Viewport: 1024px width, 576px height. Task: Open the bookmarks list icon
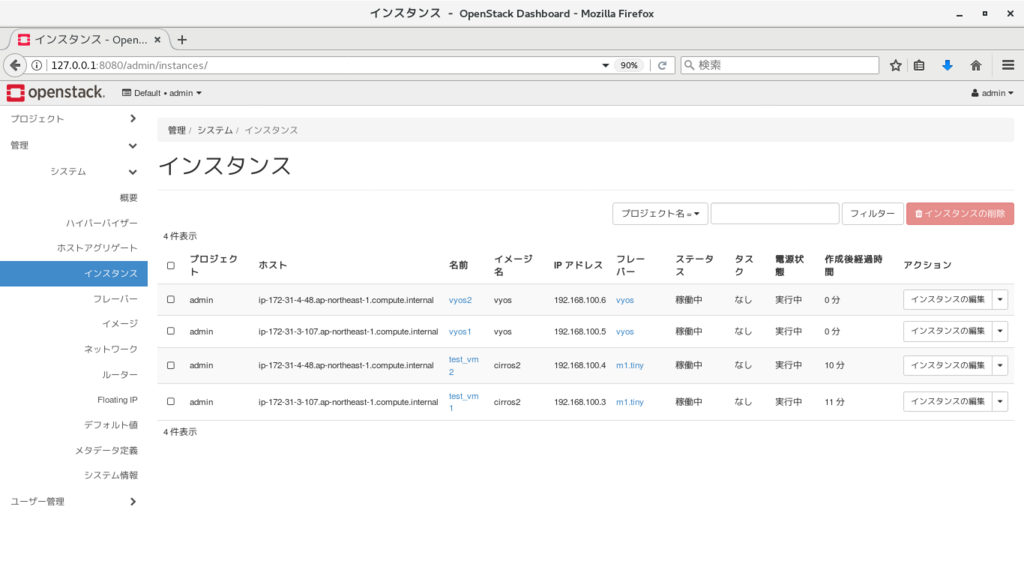point(919,65)
